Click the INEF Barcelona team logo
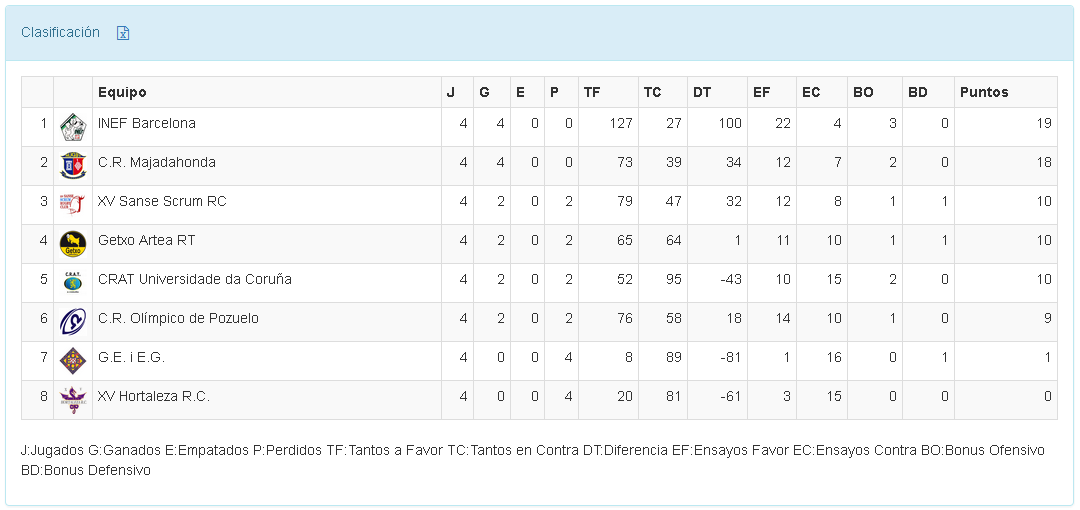Screen dimensions: 1080x510 pos(73,127)
